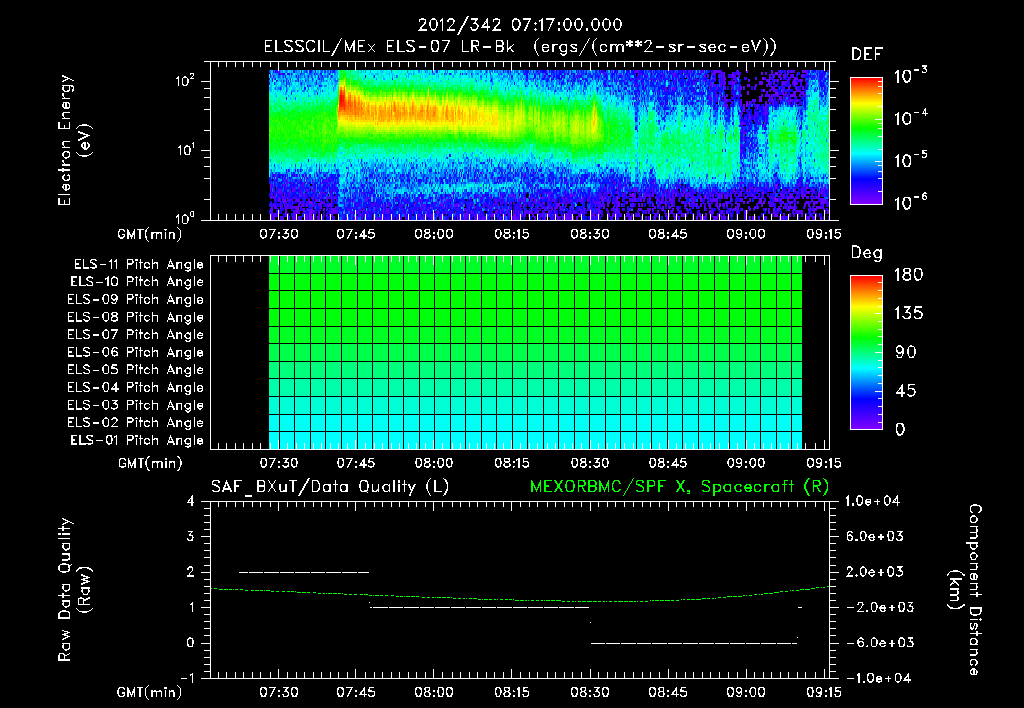Click the 07:45 tick label under spectrogram
Image resolution: width=1024 pixels, height=708 pixels.
356,234
